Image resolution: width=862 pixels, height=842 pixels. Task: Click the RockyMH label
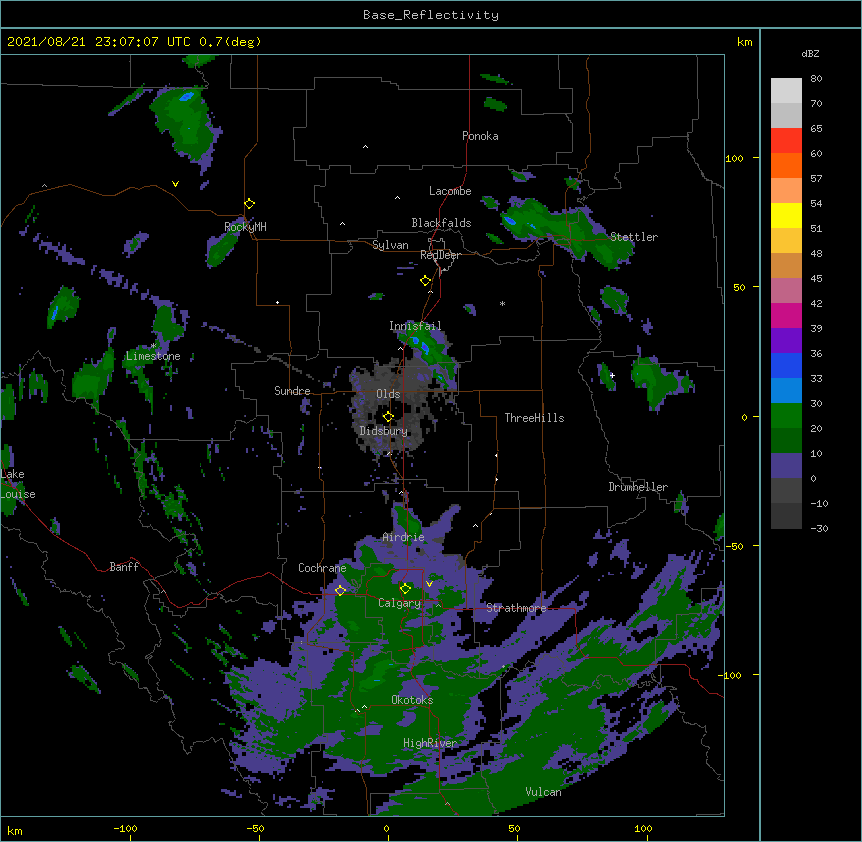(x=245, y=226)
